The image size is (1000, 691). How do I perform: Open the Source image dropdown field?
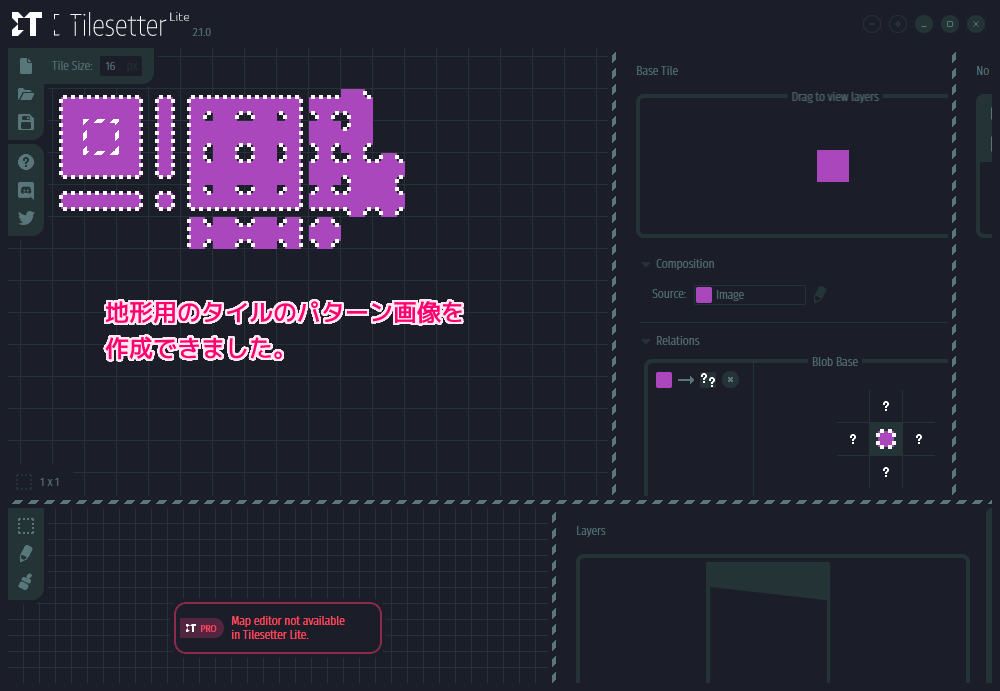coord(750,295)
